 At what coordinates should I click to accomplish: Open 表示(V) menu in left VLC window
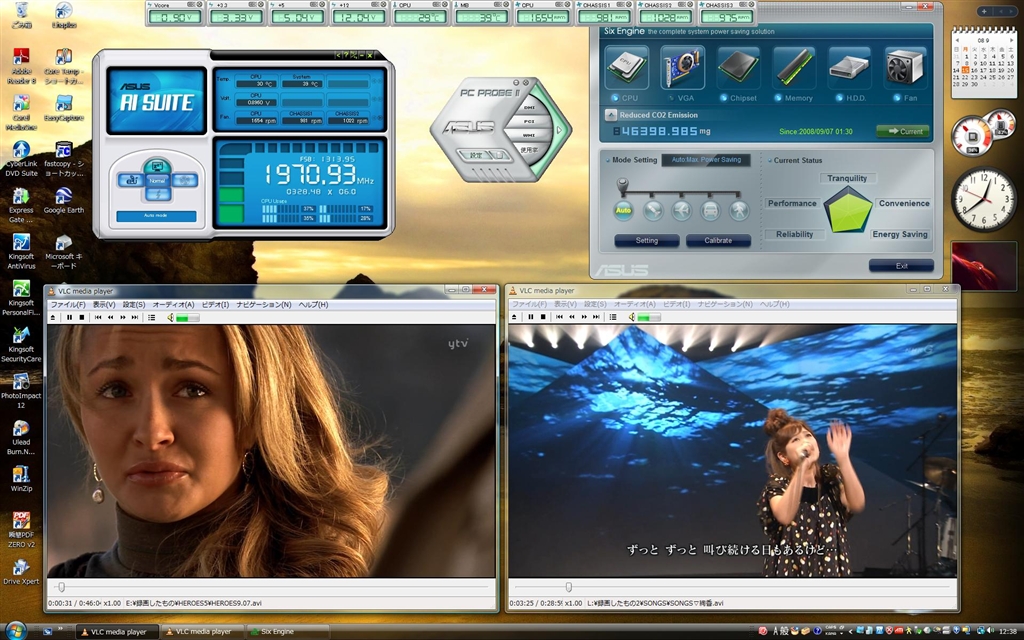[x=104, y=304]
